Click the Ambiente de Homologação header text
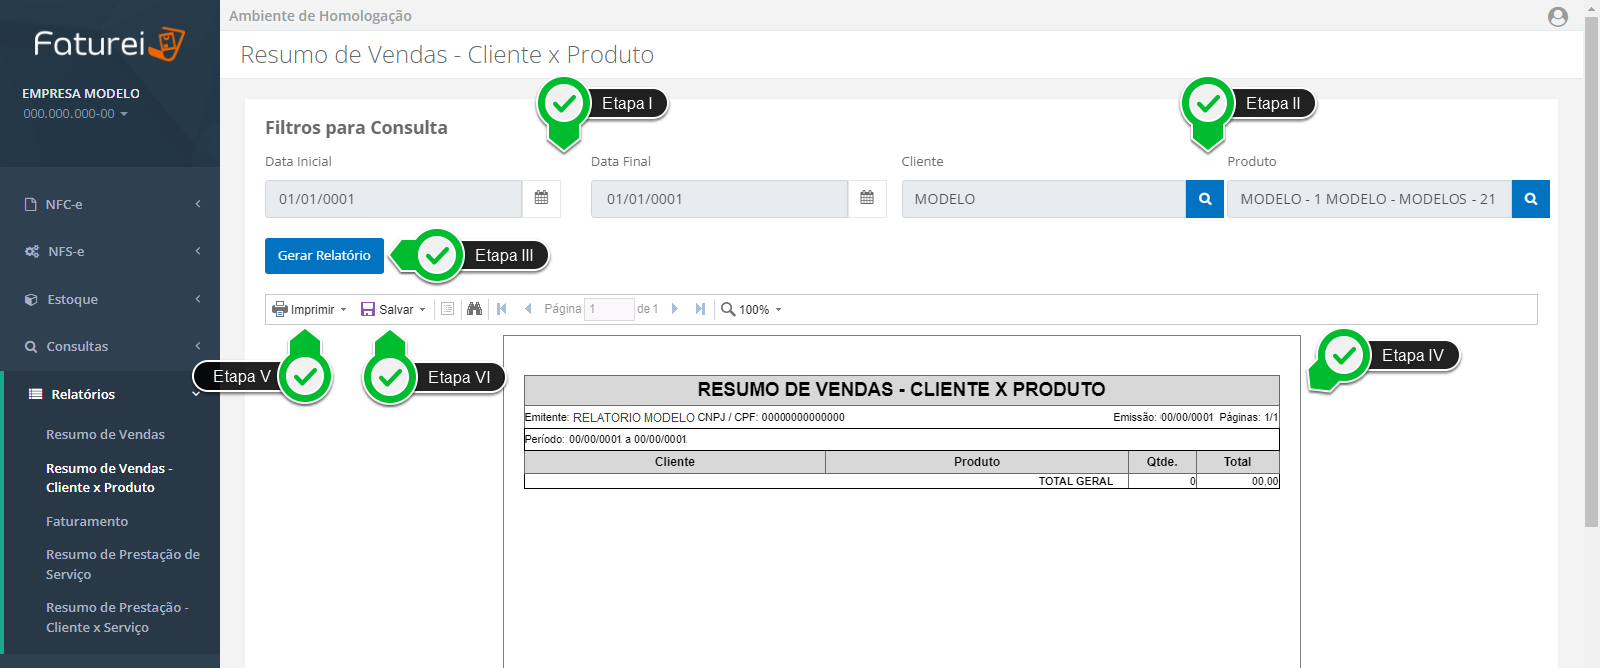Screen dimensions: 1600x668 pos(320,16)
